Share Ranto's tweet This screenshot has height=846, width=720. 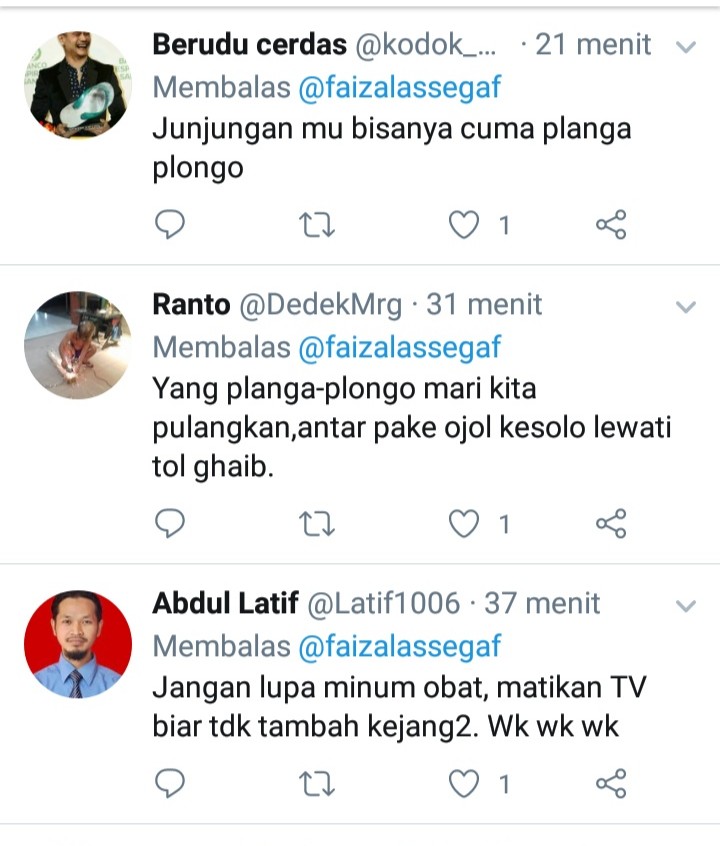[x=611, y=523]
